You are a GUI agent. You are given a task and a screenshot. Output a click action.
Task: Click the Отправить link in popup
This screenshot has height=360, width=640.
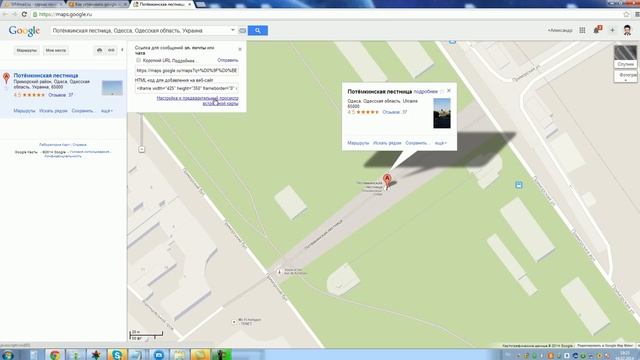(x=228, y=60)
